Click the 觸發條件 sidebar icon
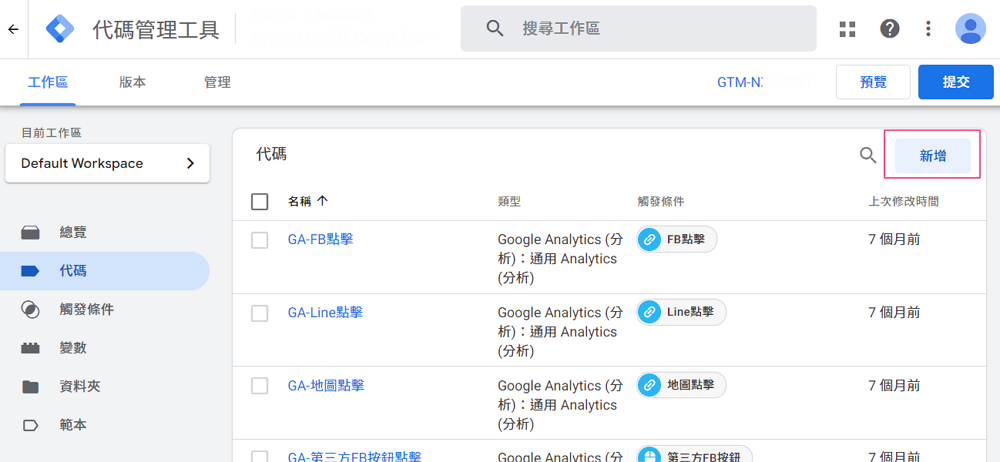This screenshot has height=462, width=1000. (x=31, y=309)
